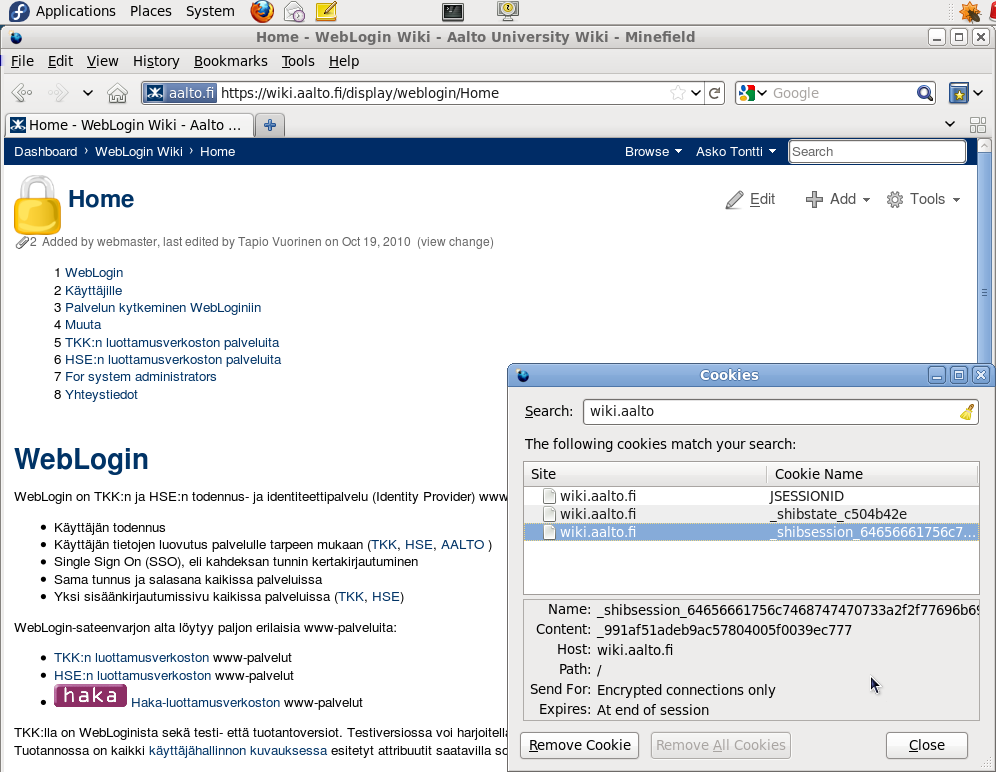Bookmark this page with the star
This screenshot has width=996, height=772.
click(678, 93)
